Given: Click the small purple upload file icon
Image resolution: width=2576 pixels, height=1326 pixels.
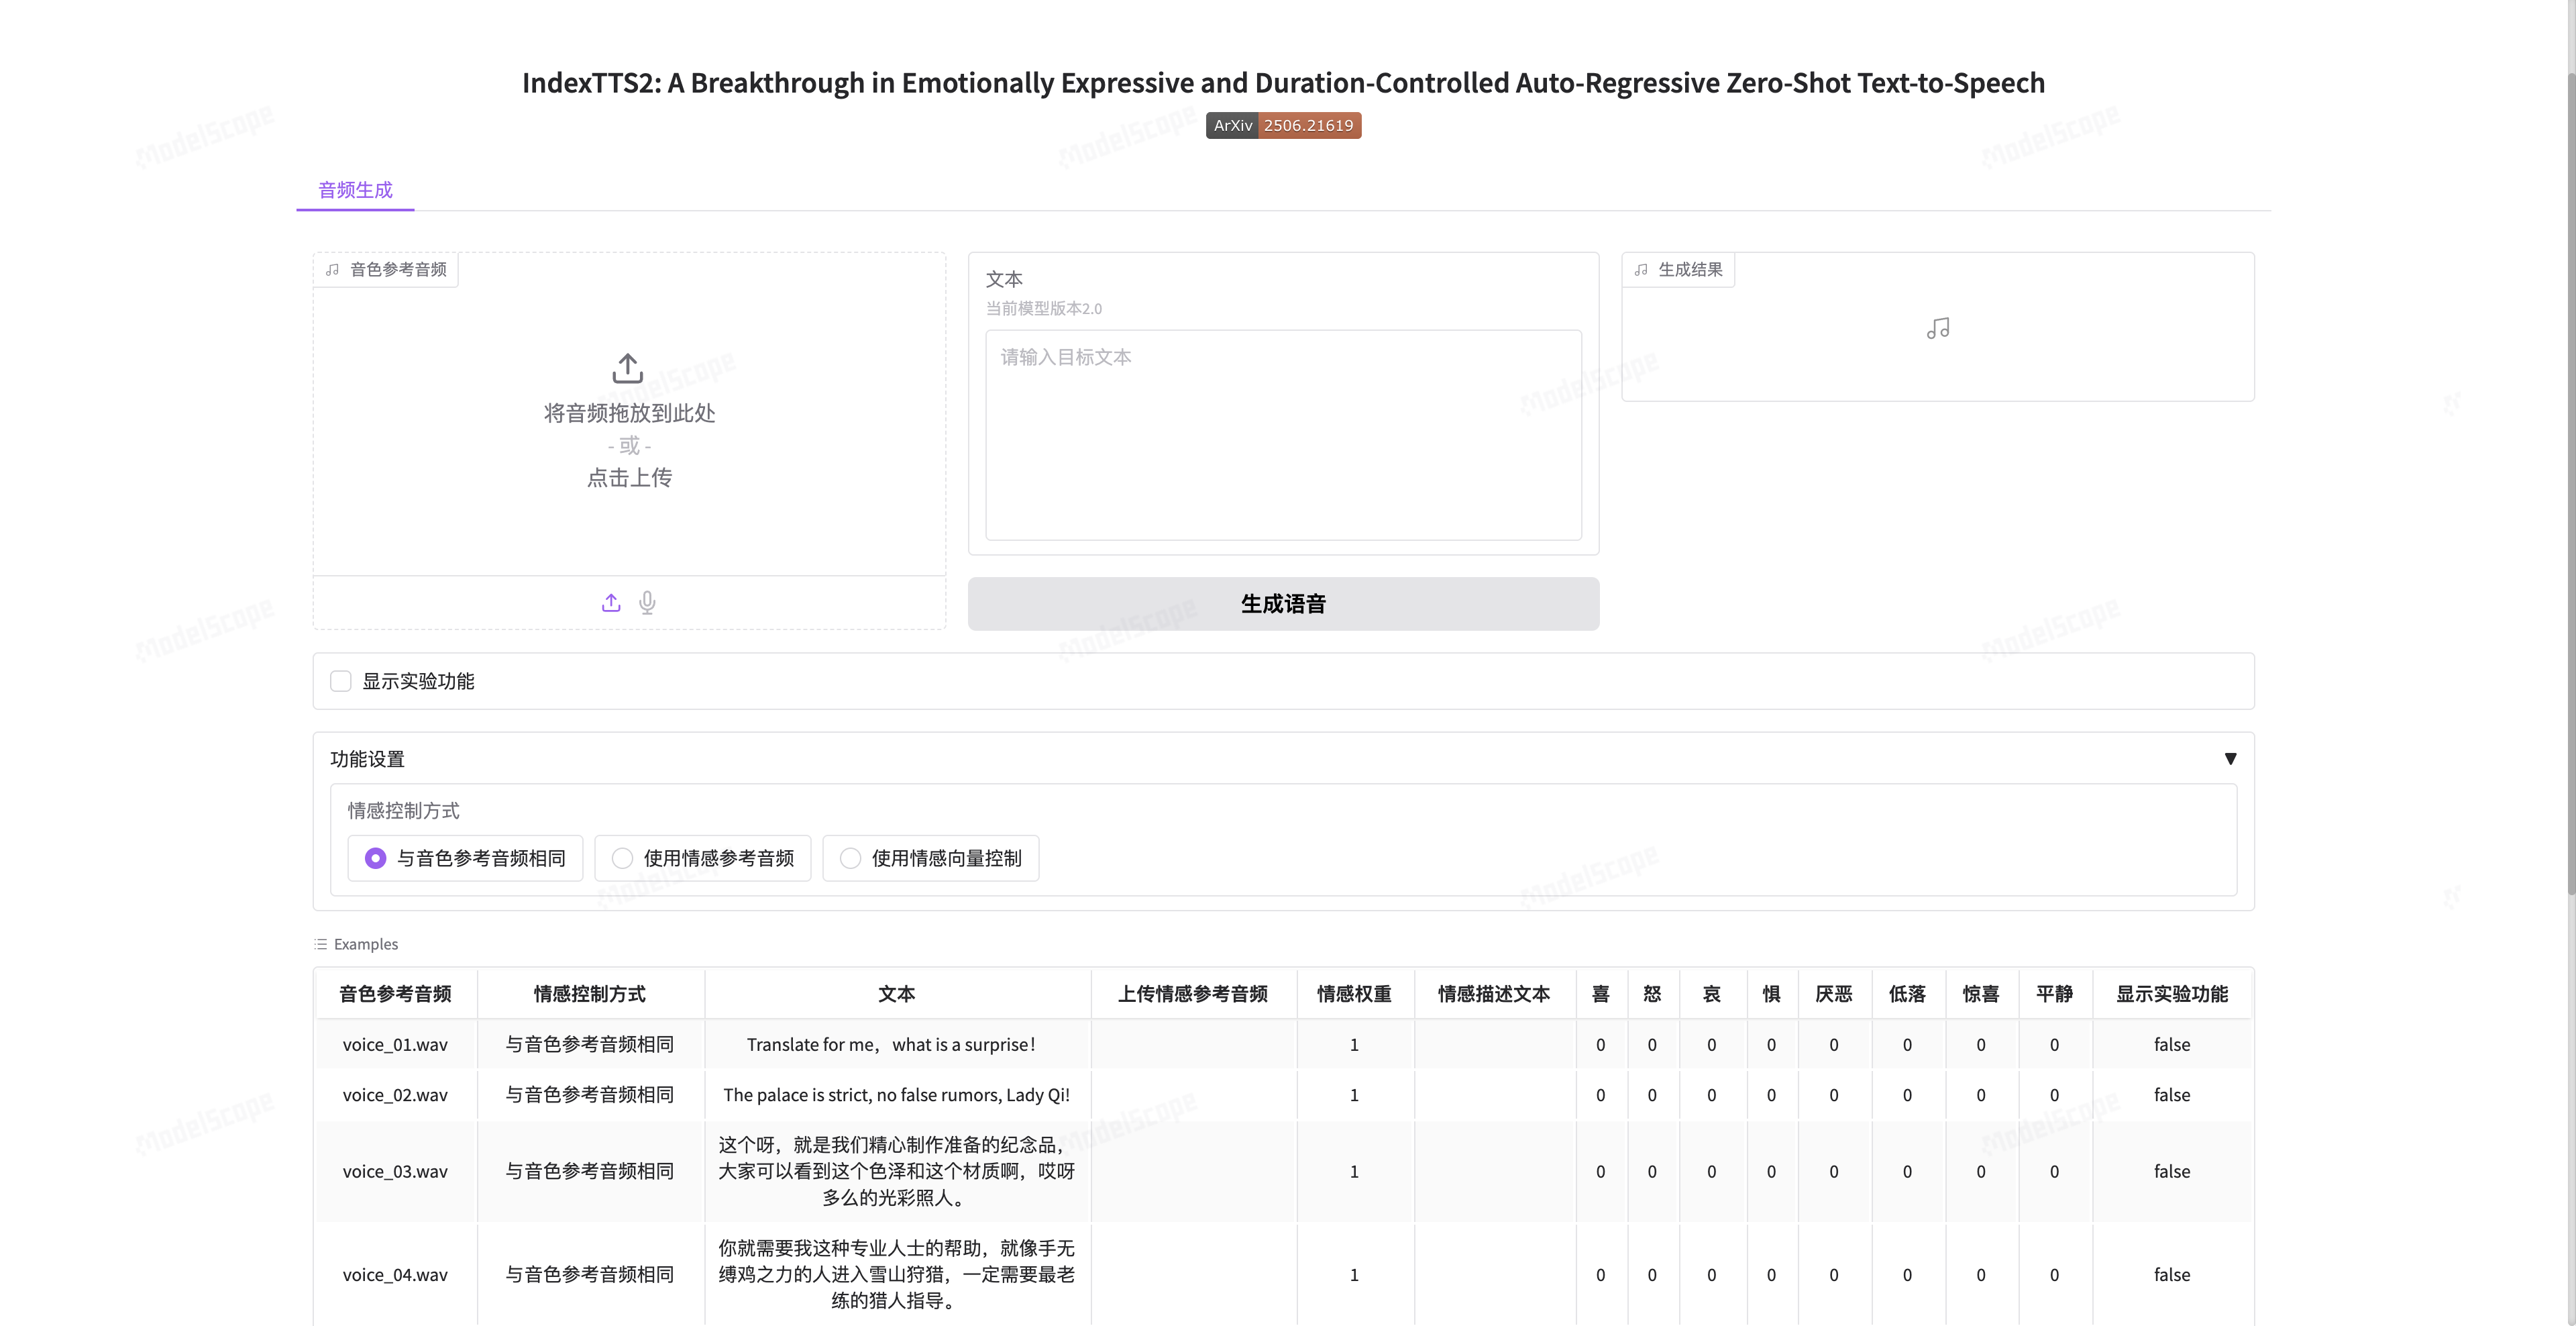Looking at the screenshot, I should 611,602.
